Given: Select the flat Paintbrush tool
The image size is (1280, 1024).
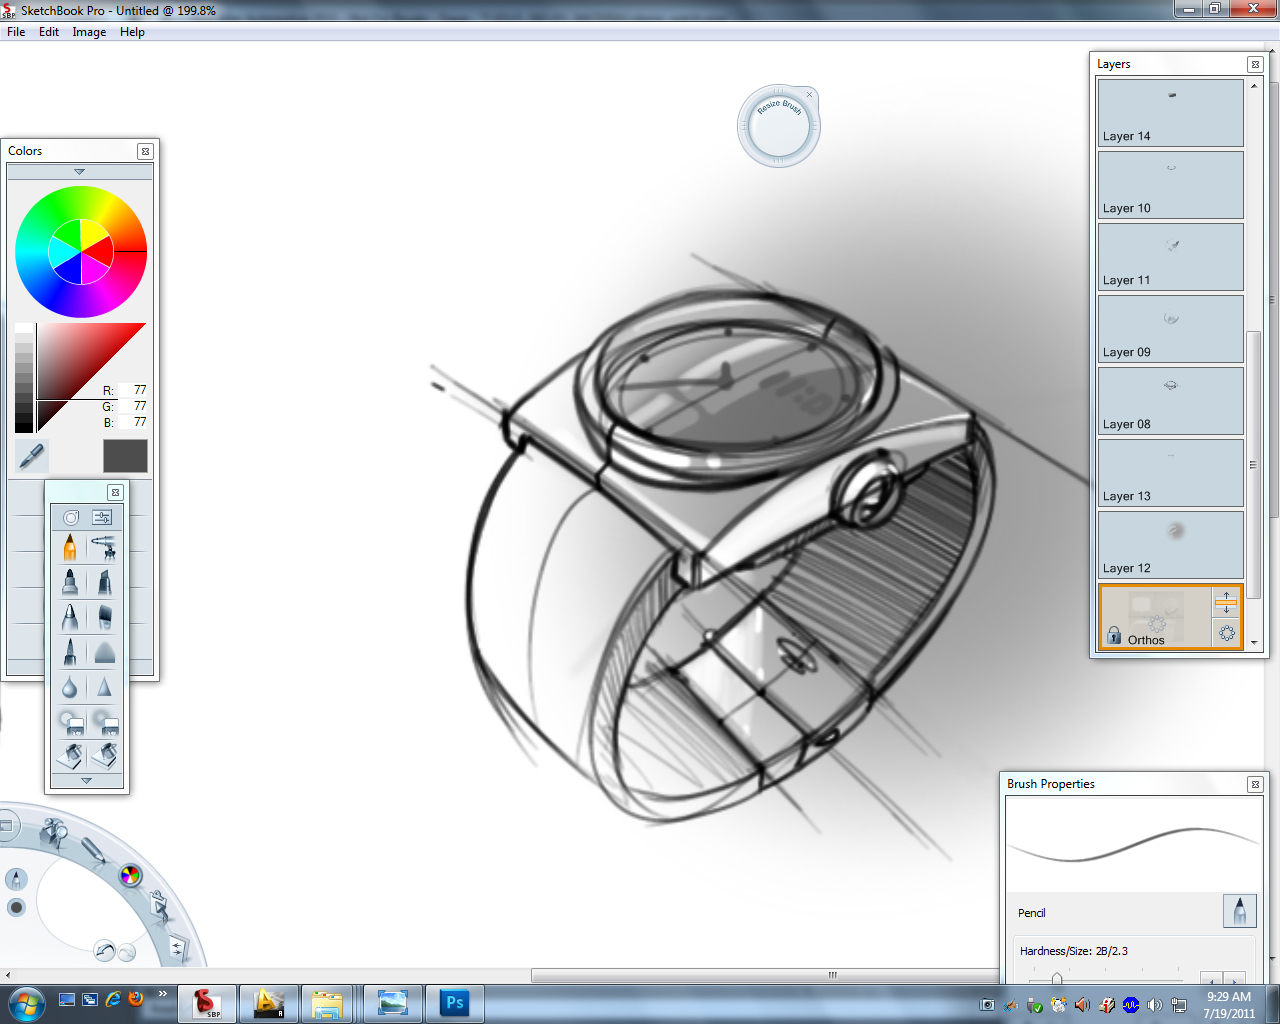Looking at the screenshot, I should click(103, 616).
